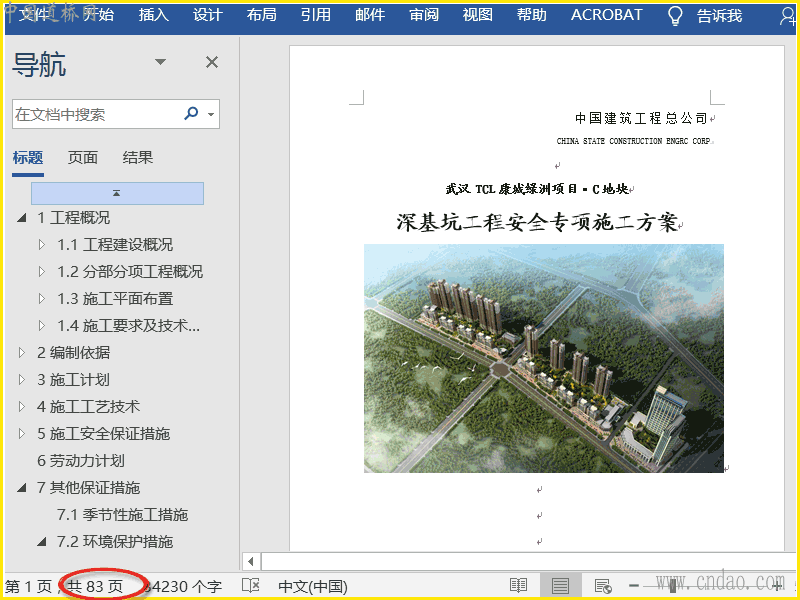
Task: Select heading 5 施工安全保证措施
Action: (x=104, y=434)
